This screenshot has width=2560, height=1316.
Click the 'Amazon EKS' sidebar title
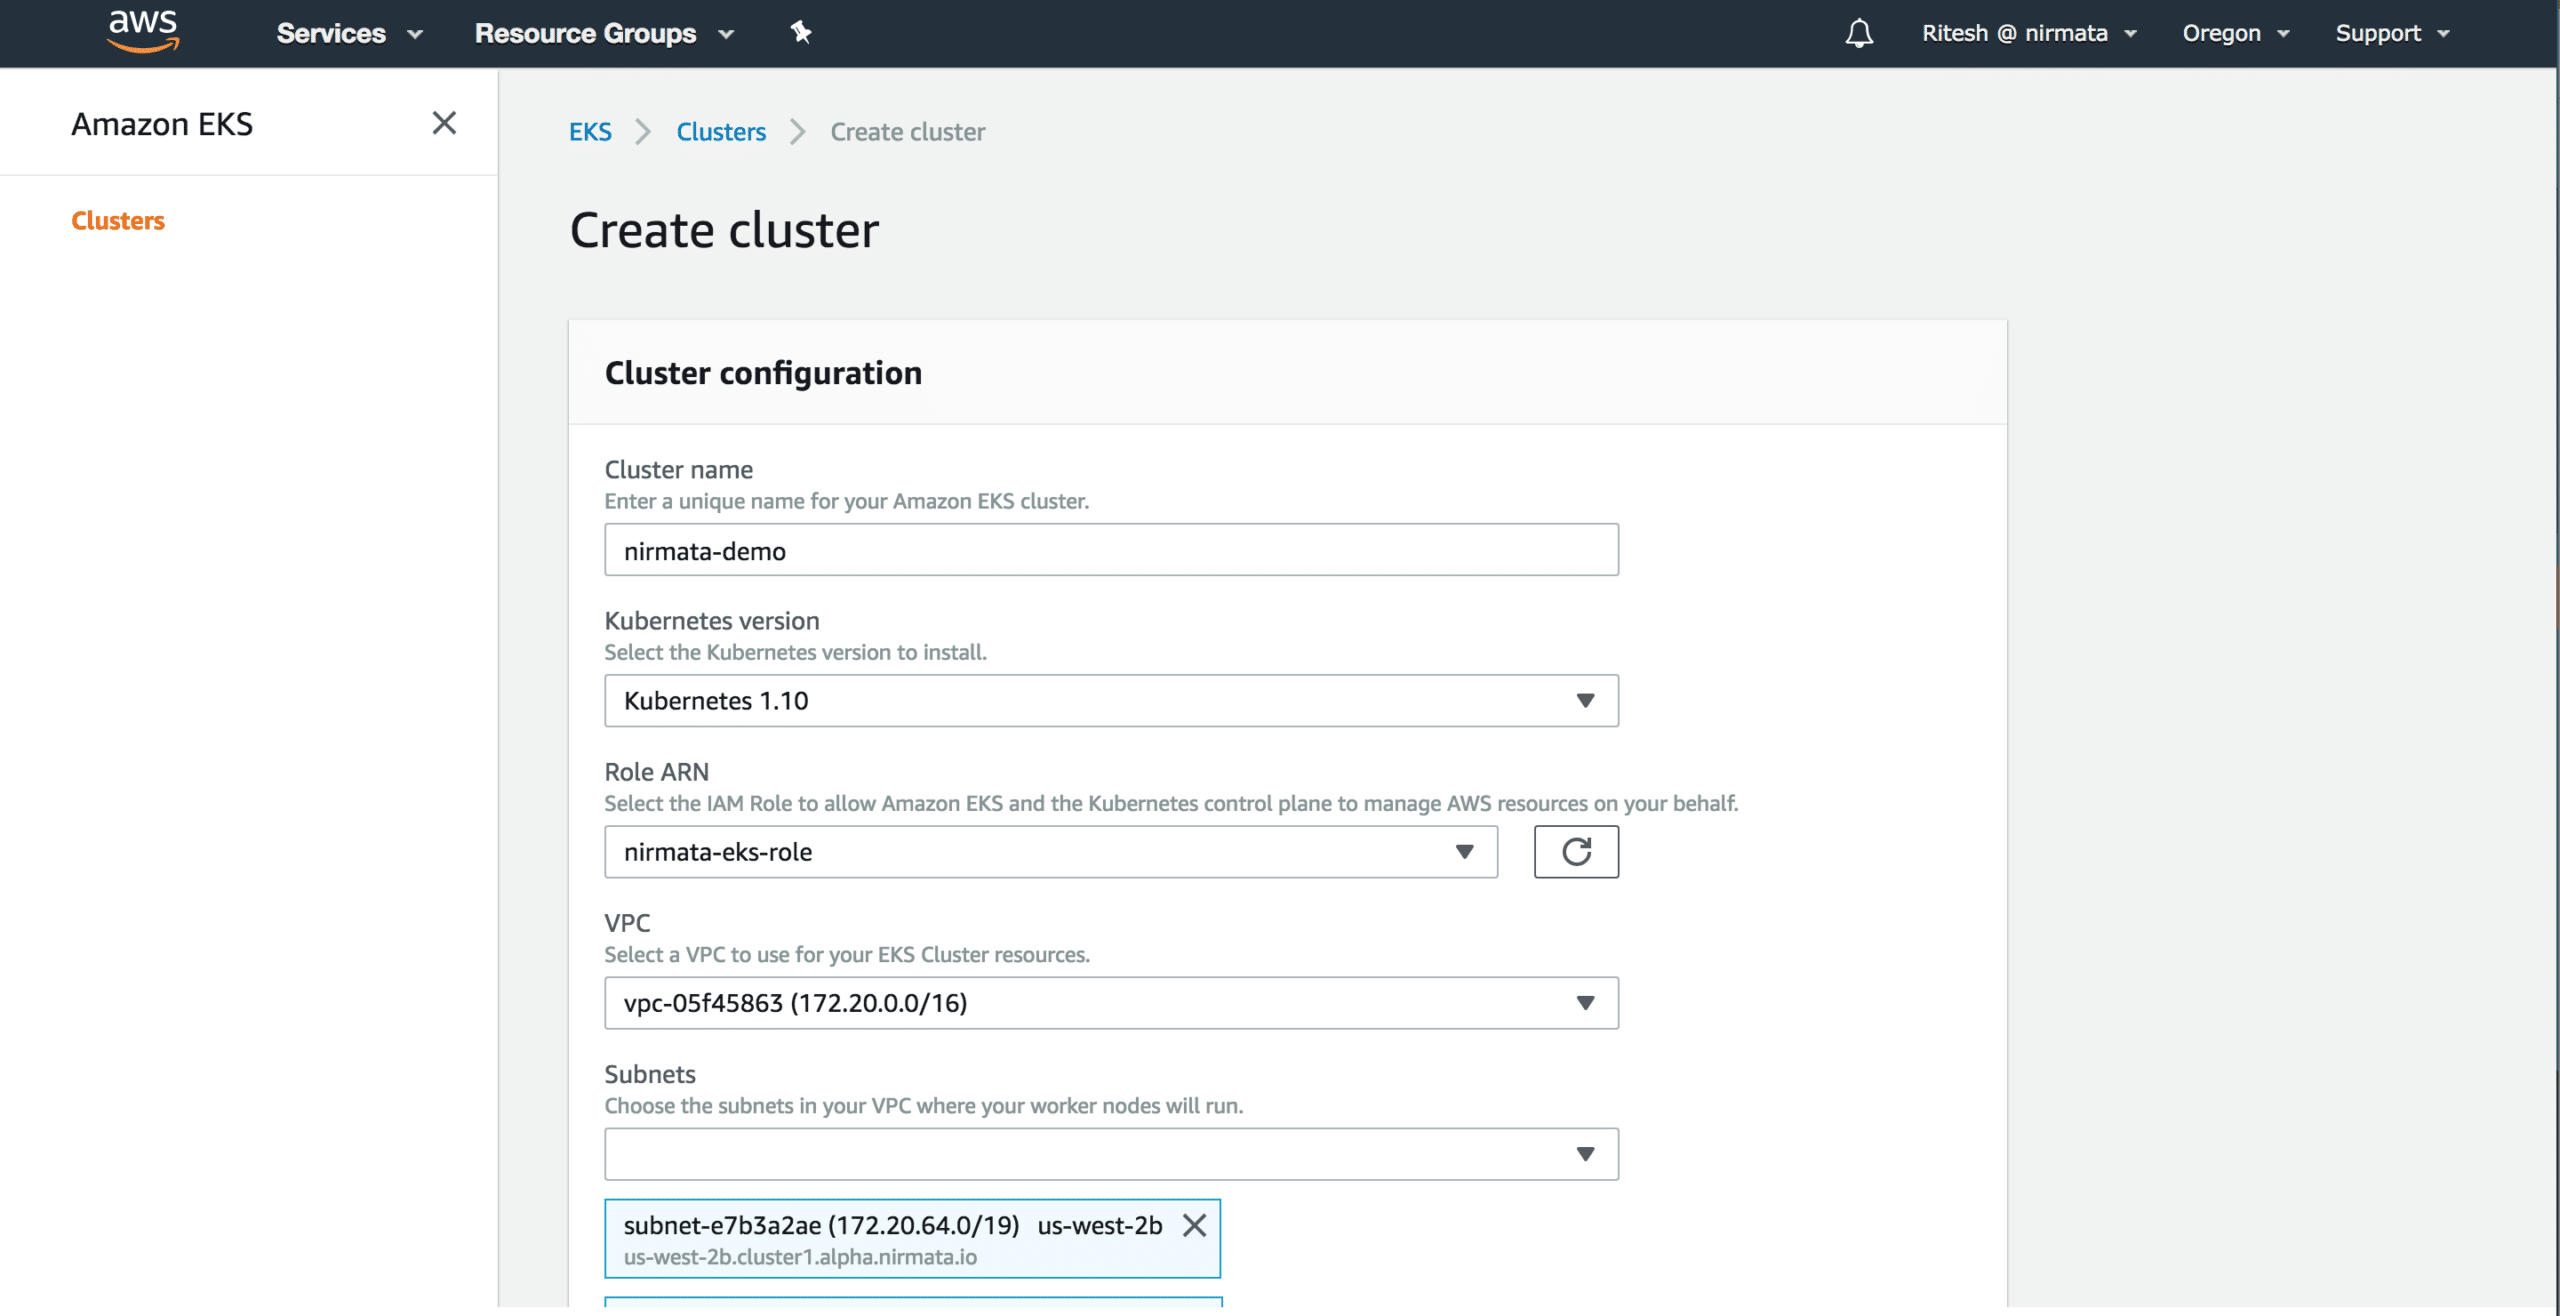162,124
